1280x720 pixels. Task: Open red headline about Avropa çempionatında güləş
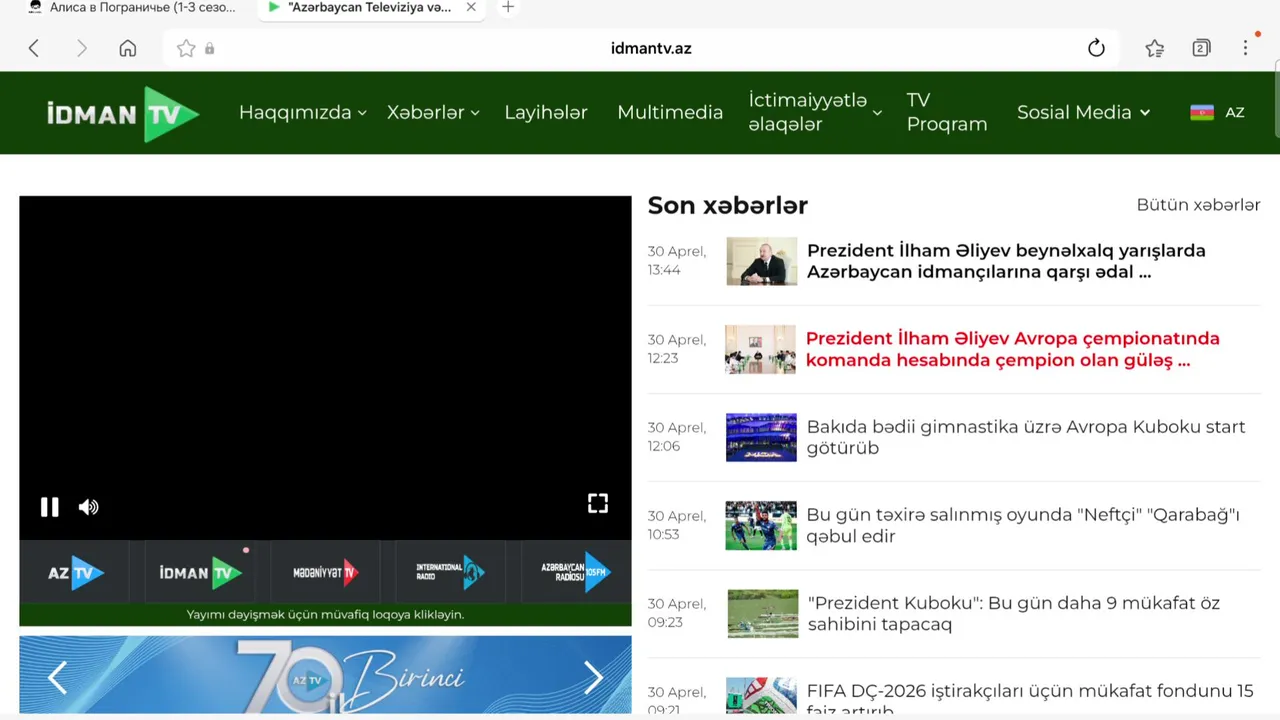[x=1013, y=349]
